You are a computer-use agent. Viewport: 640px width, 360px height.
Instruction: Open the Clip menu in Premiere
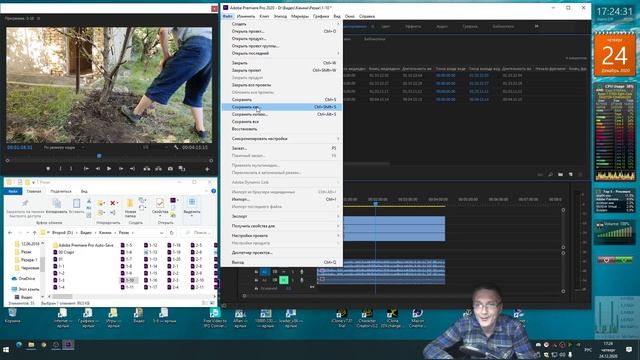click(264, 16)
